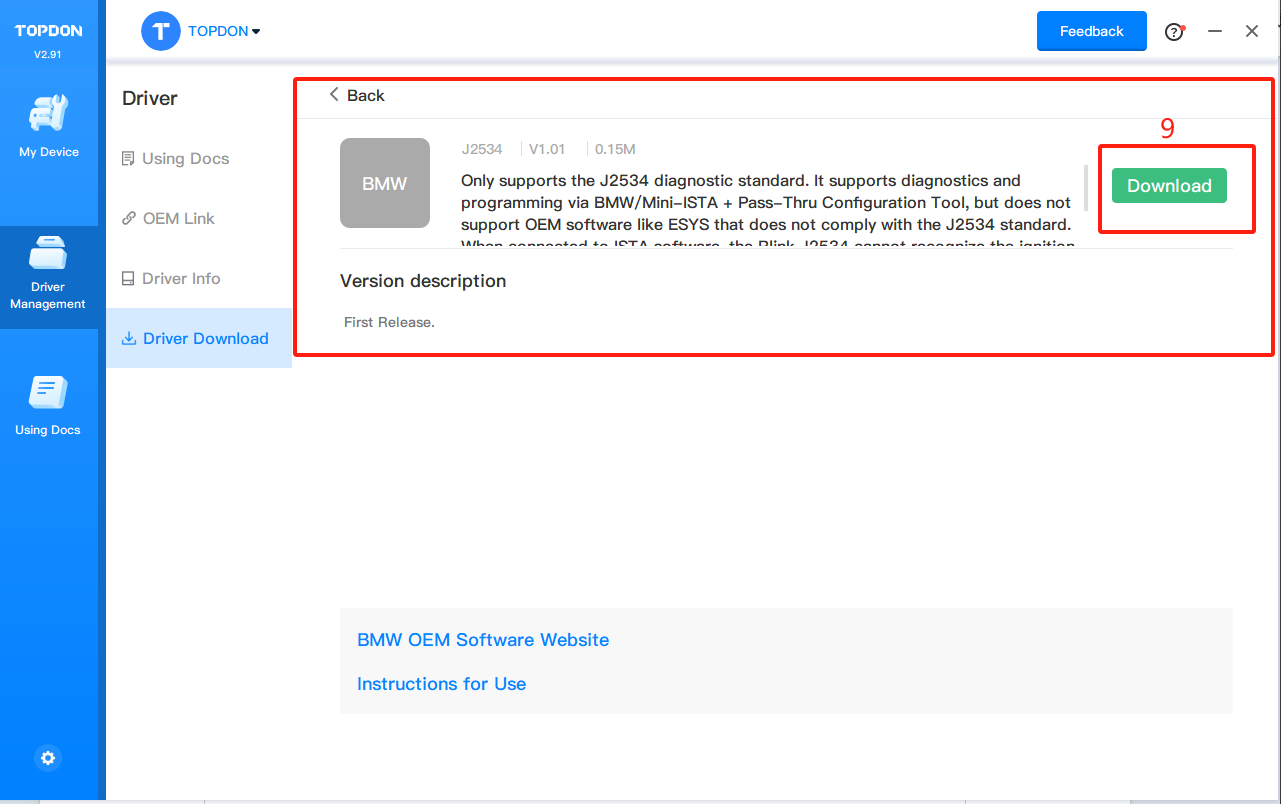Open the help question-mark icon
1281x804 pixels.
(x=1174, y=32)
